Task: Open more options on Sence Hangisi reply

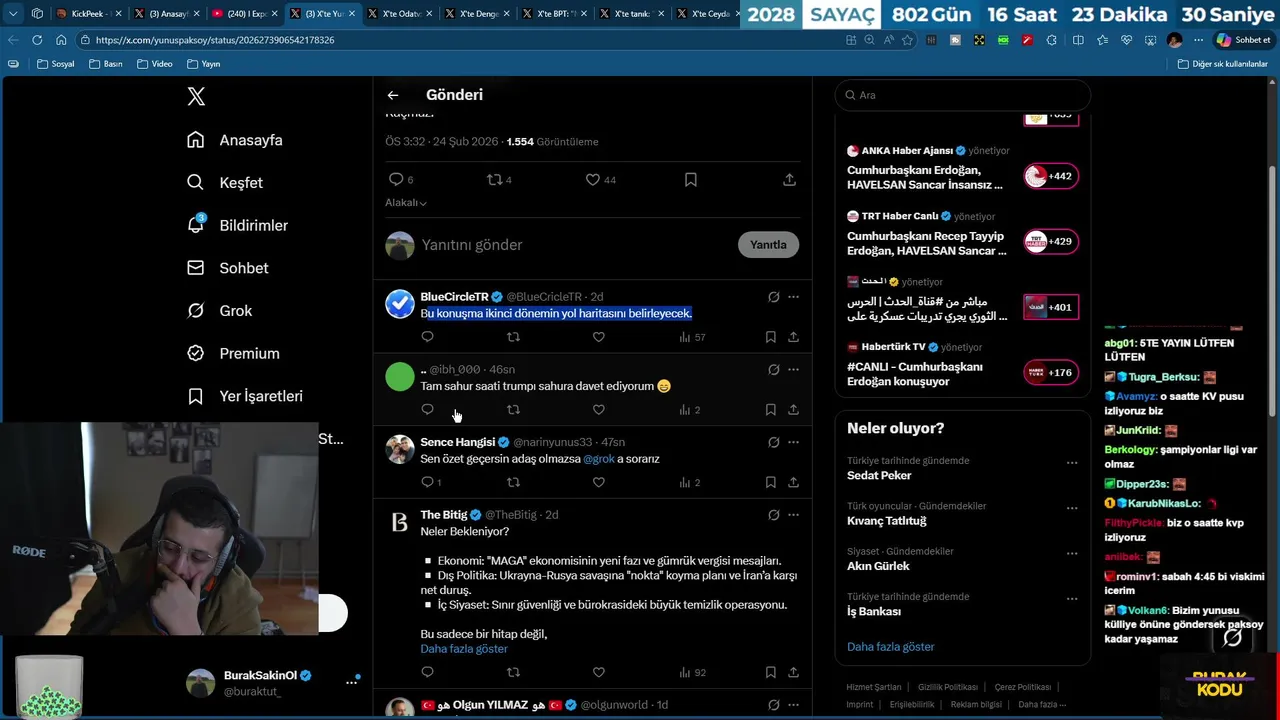Action: pos(793,442)
